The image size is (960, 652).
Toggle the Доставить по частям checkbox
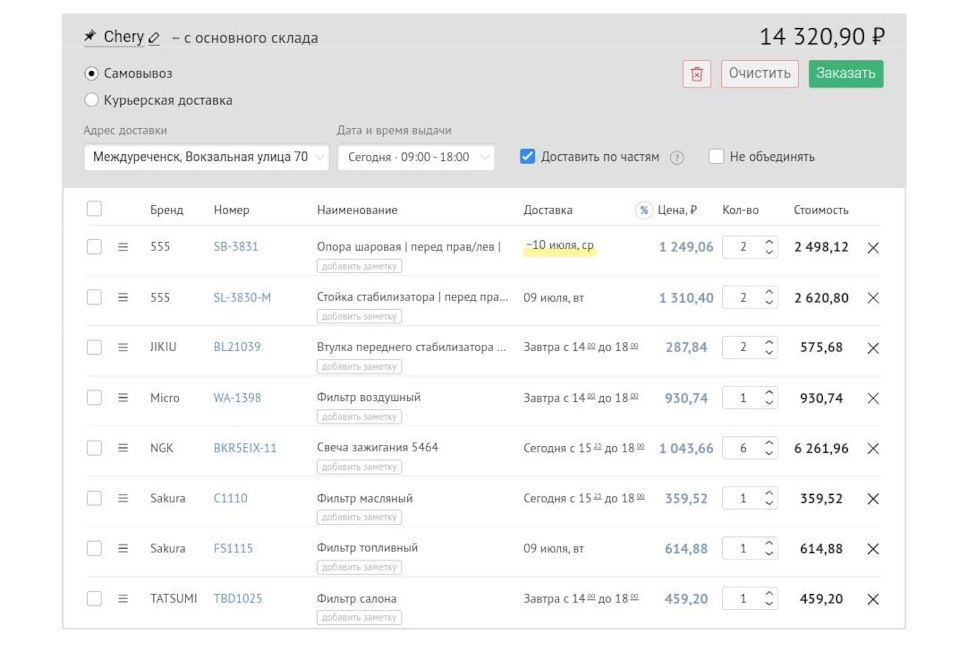[x=528, y=157]
